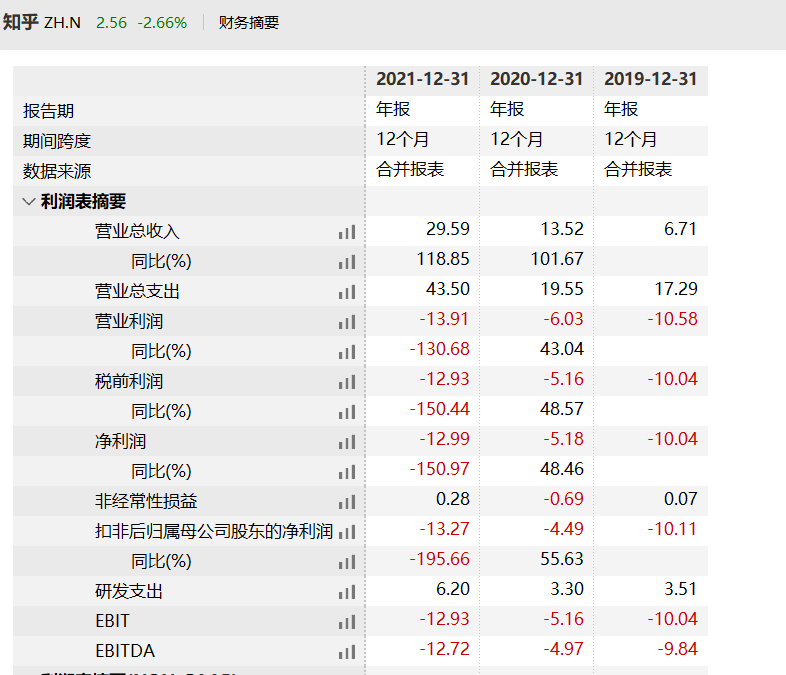The height and width of the screenshot is (675, 786).
Task: Open chart icon for 同比(%) under 扣非后净利润
Action: click(x=347, y=562)
